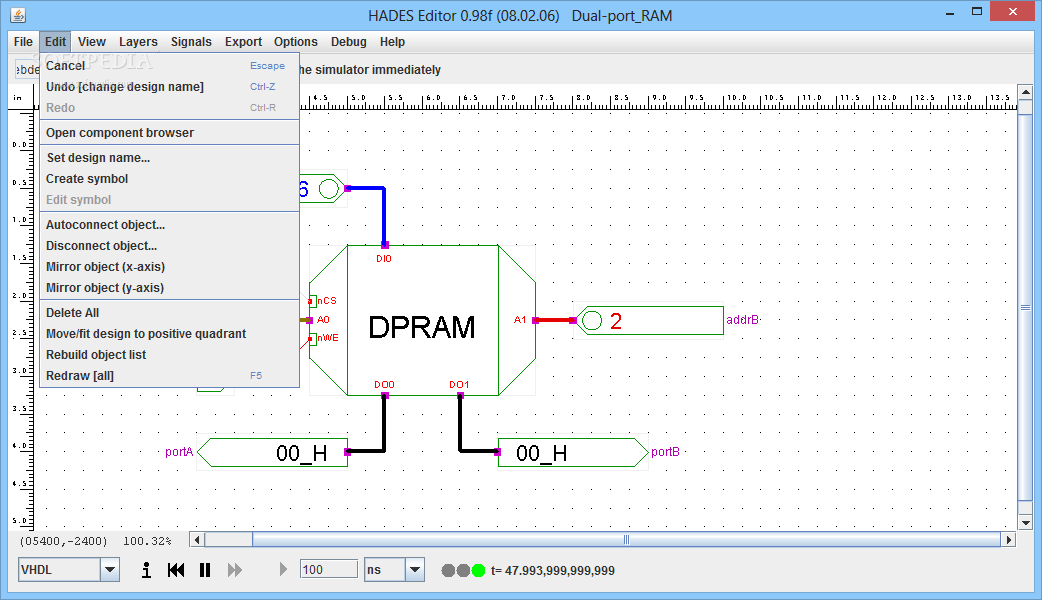This screenshot has width=1042, height=600.
Task: Select Disconnect object... entry
Action: click(x=169, y=246)
